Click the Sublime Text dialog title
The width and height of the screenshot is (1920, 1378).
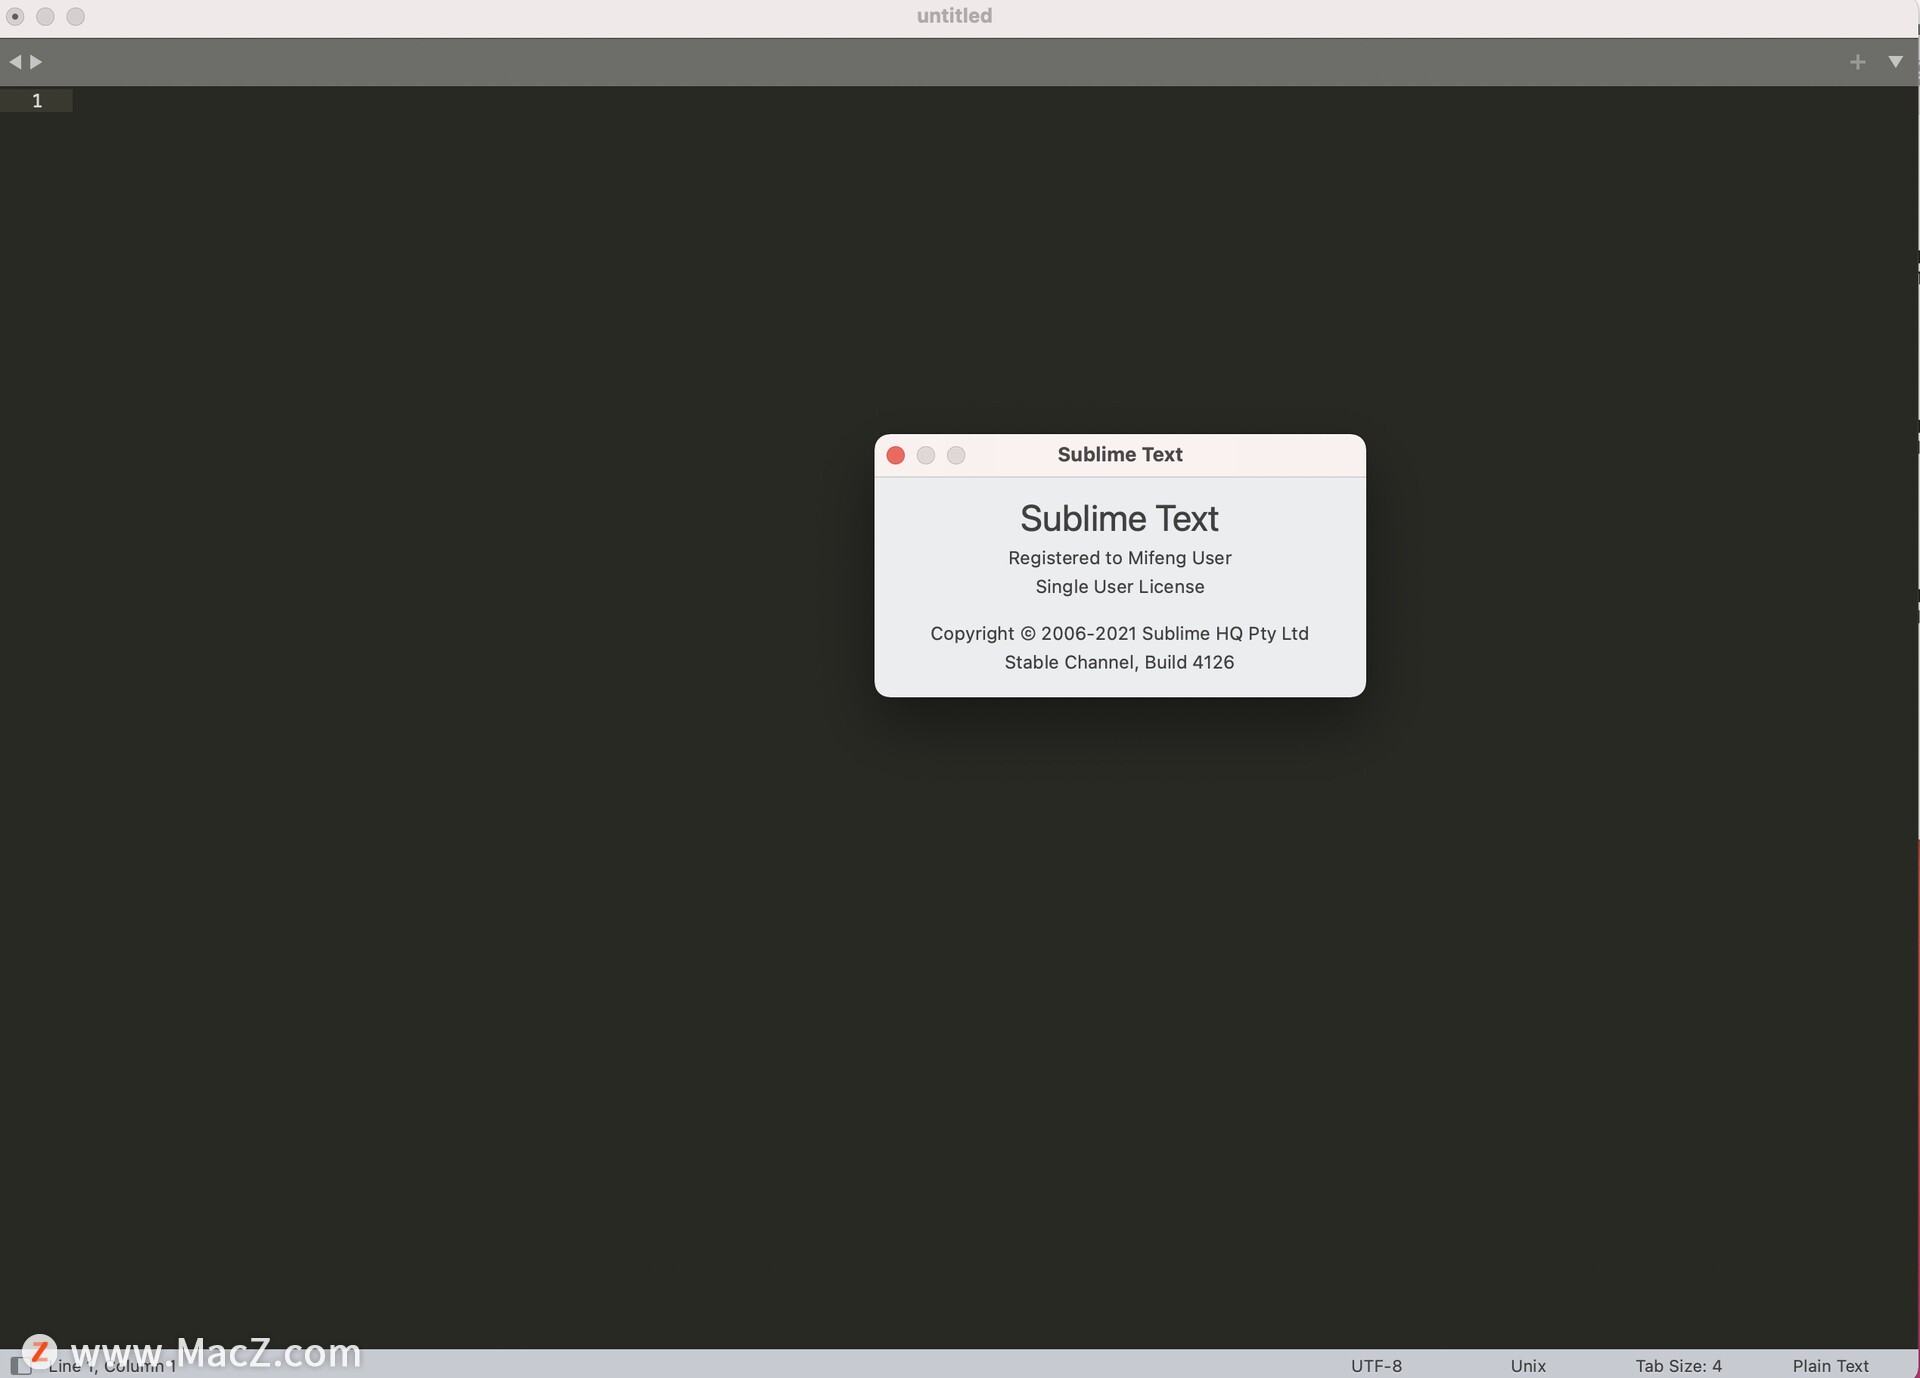click(1120, 453)
